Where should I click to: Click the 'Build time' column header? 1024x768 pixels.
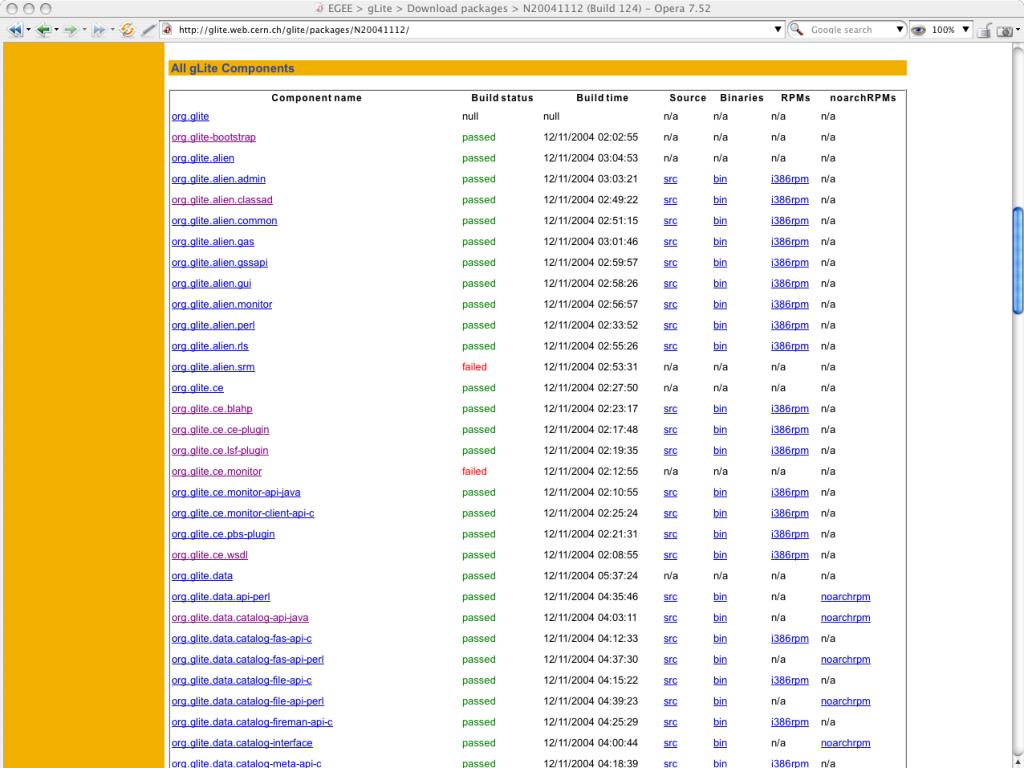(x=602, y=98)
